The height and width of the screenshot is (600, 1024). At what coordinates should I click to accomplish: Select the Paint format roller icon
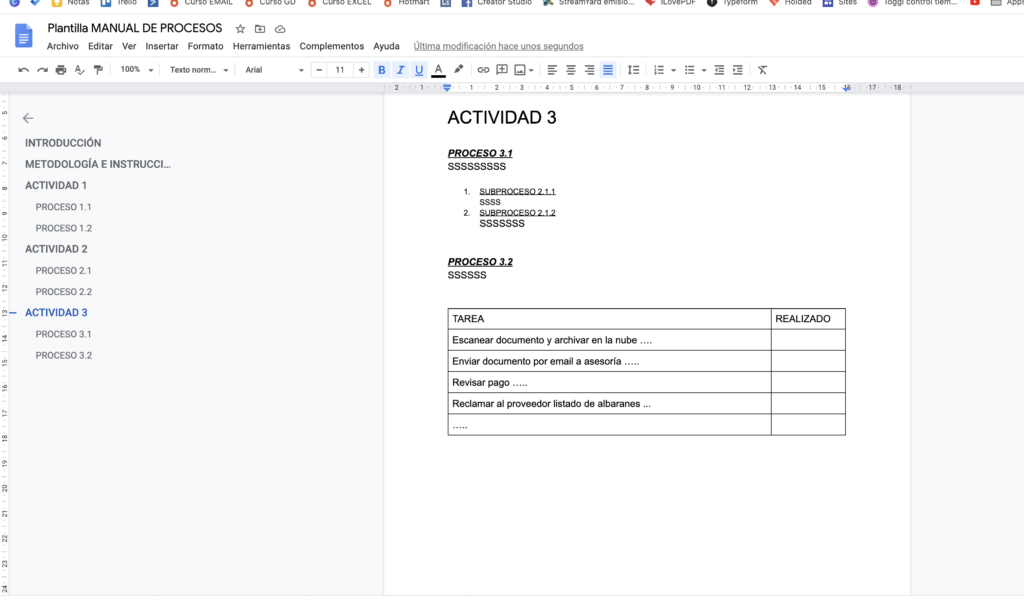(x=98, y=70)
